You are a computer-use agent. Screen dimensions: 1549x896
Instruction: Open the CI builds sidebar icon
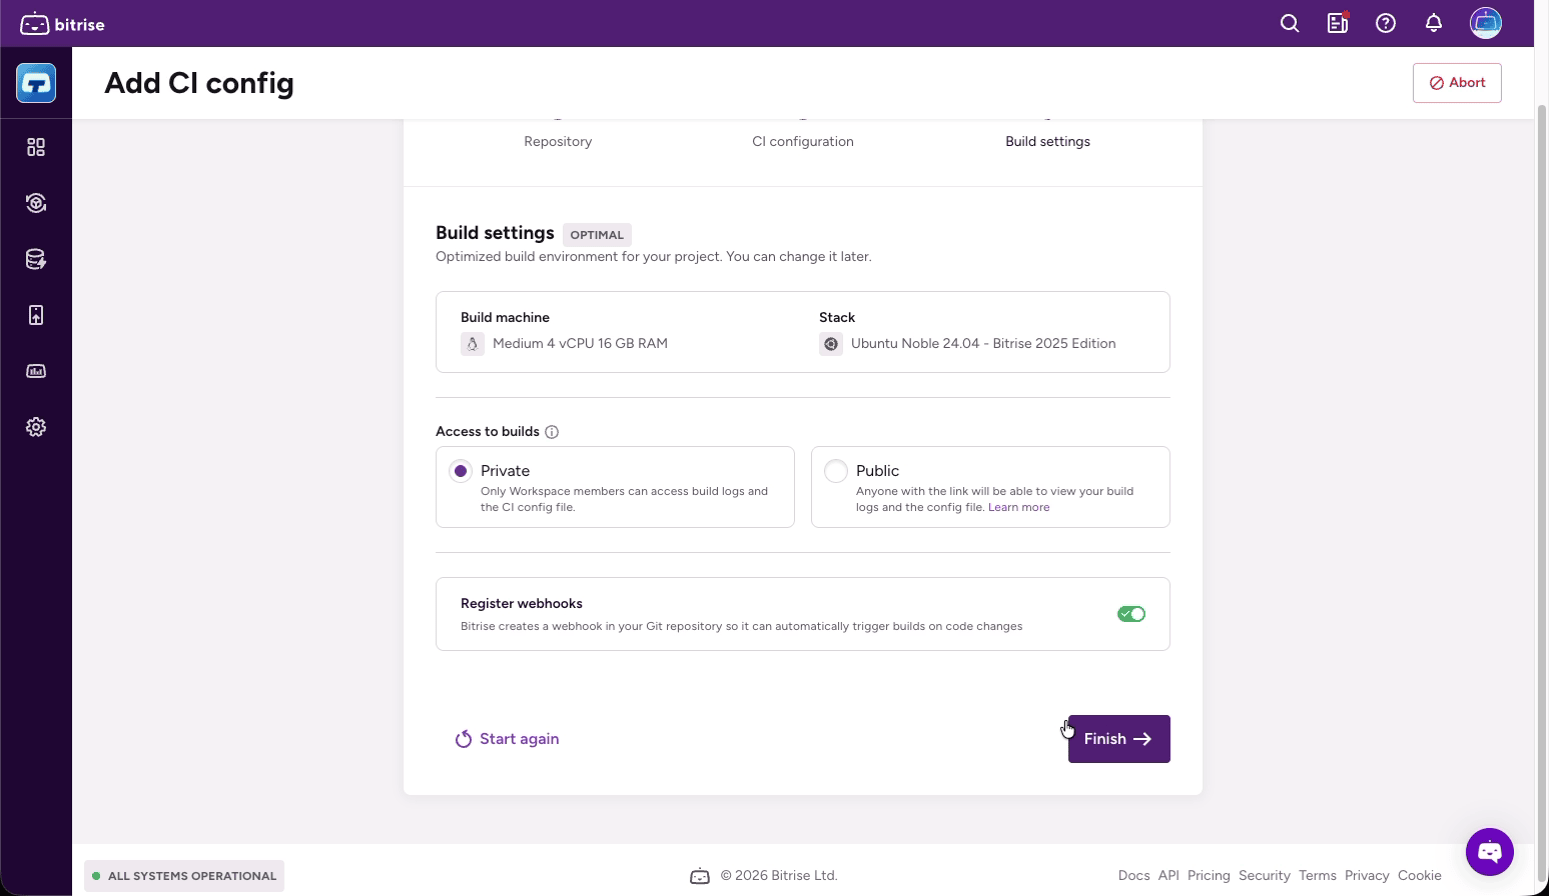36,203
